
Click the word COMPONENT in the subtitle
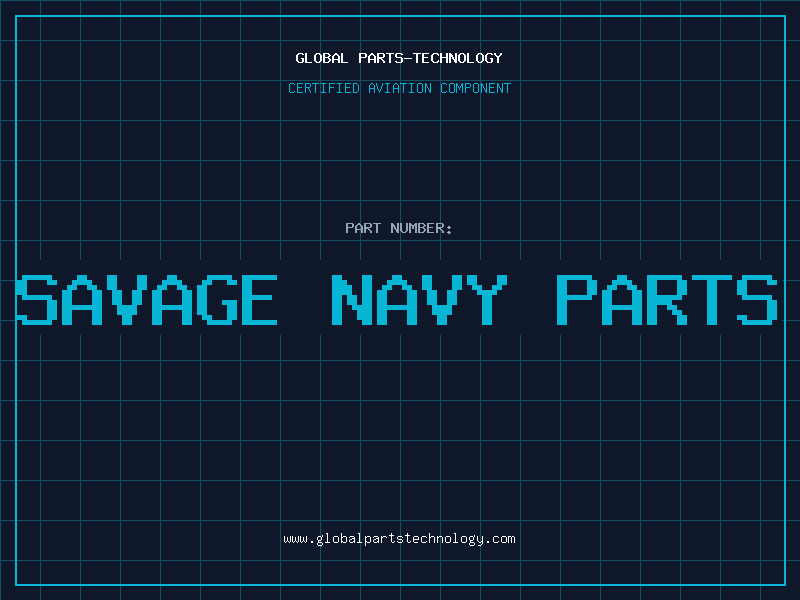[x=475, y=88]
